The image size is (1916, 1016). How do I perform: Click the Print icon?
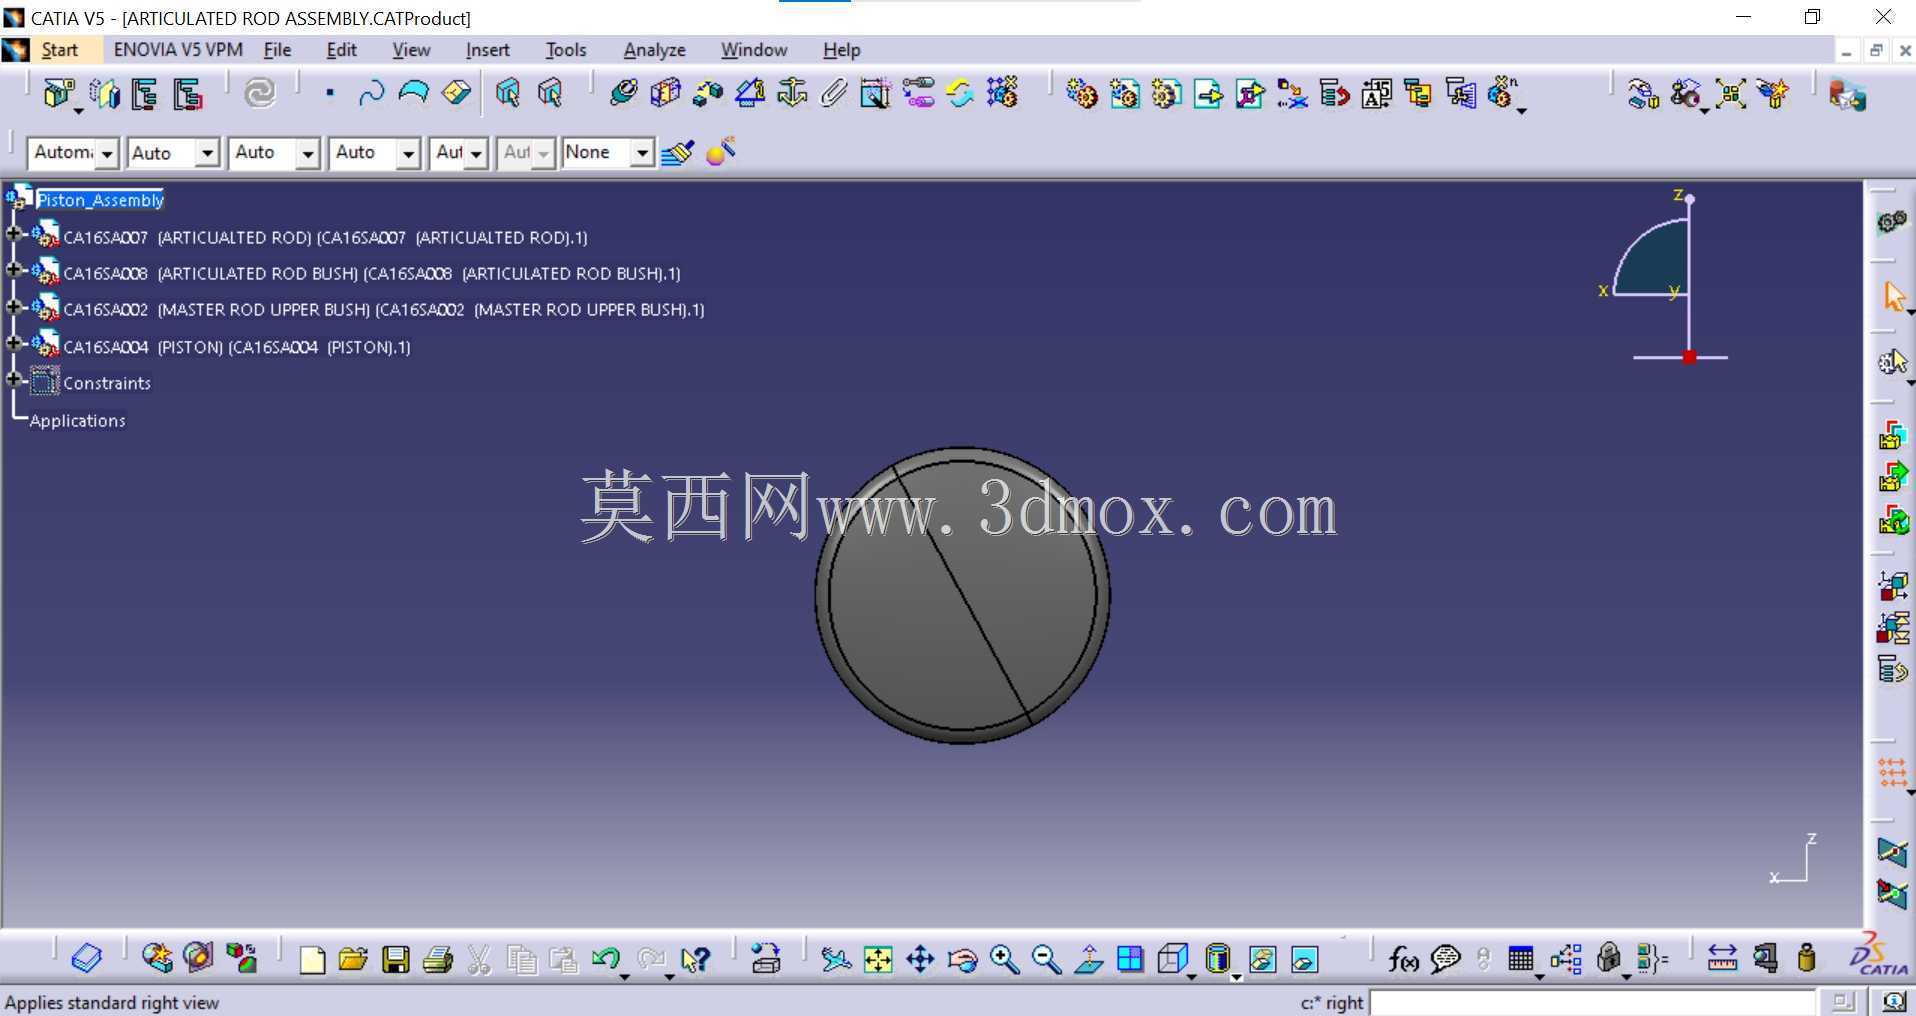tap(438, 960)
